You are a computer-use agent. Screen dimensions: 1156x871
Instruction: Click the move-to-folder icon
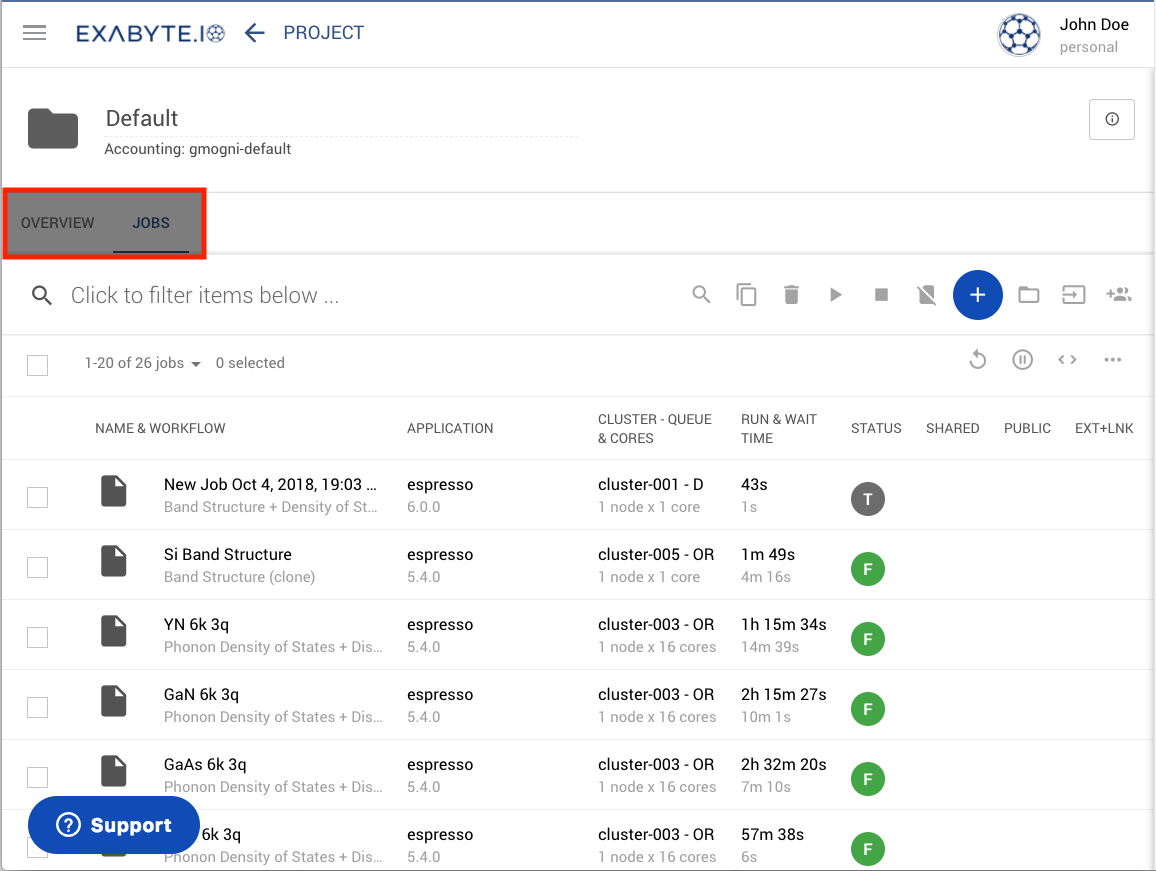1028,295
